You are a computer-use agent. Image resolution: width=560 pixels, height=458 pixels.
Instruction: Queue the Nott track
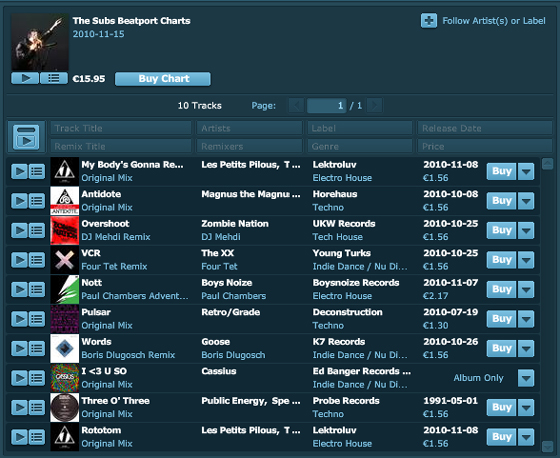(x=37, y=289)
